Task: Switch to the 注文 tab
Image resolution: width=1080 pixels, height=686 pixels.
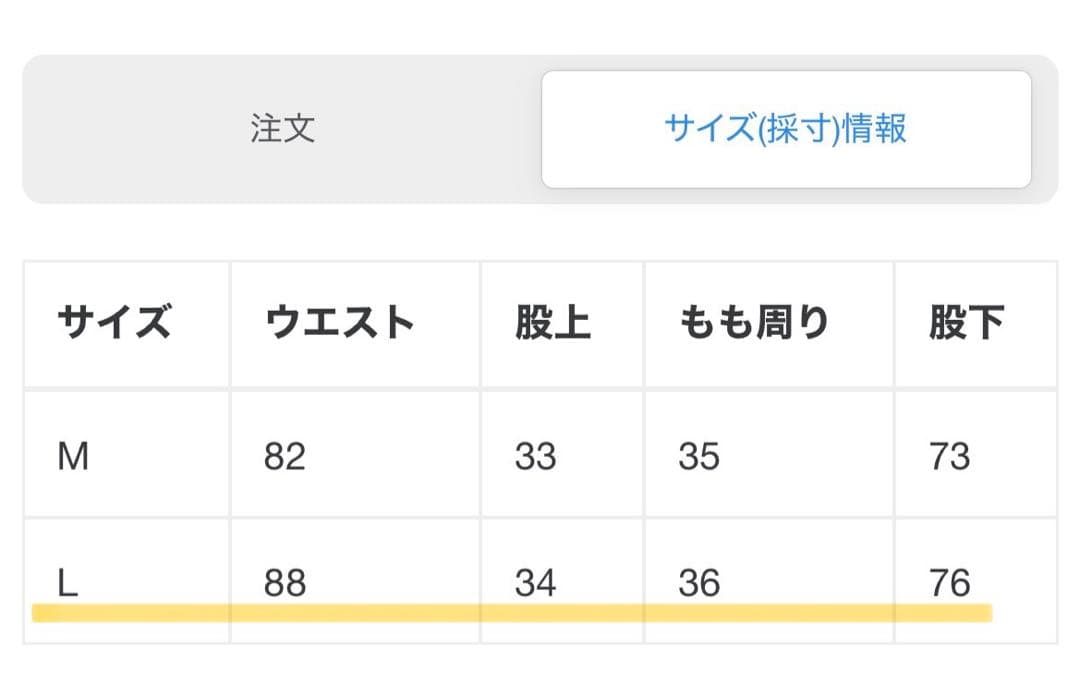Action: coord(283,129)
